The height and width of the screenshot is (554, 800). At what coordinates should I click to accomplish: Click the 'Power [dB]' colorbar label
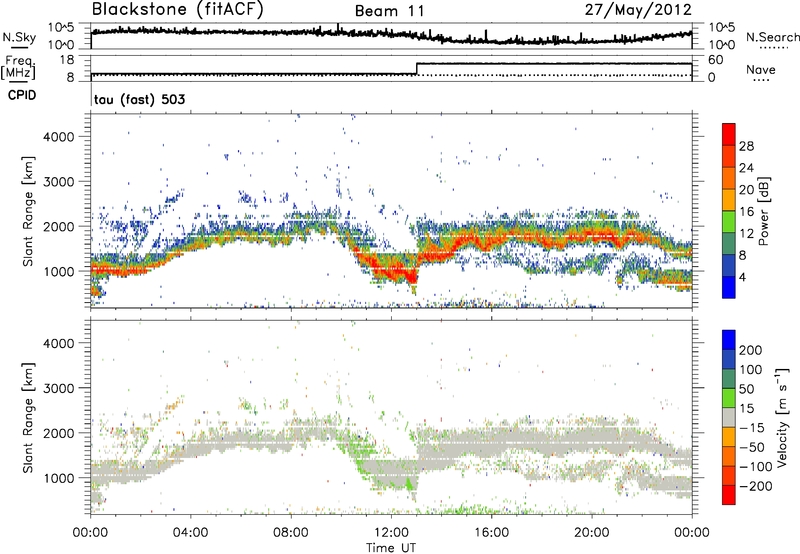(x=763, y=211)
